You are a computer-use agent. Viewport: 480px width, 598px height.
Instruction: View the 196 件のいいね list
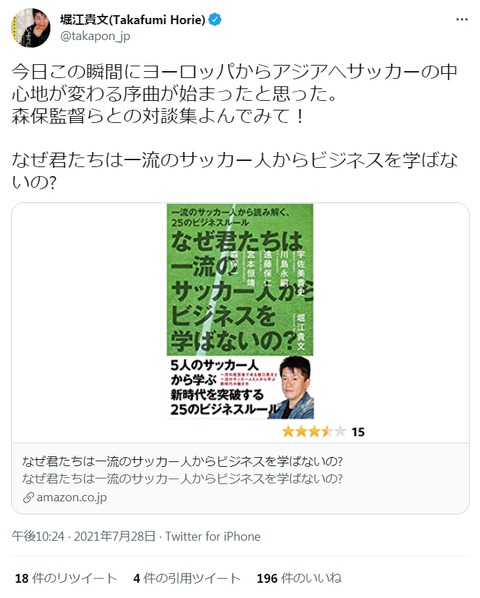click(299, 578)
